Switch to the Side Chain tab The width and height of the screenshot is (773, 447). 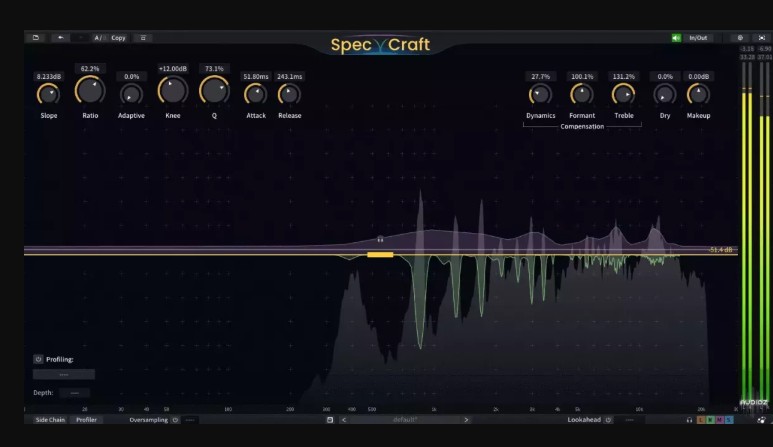(50, 420)
